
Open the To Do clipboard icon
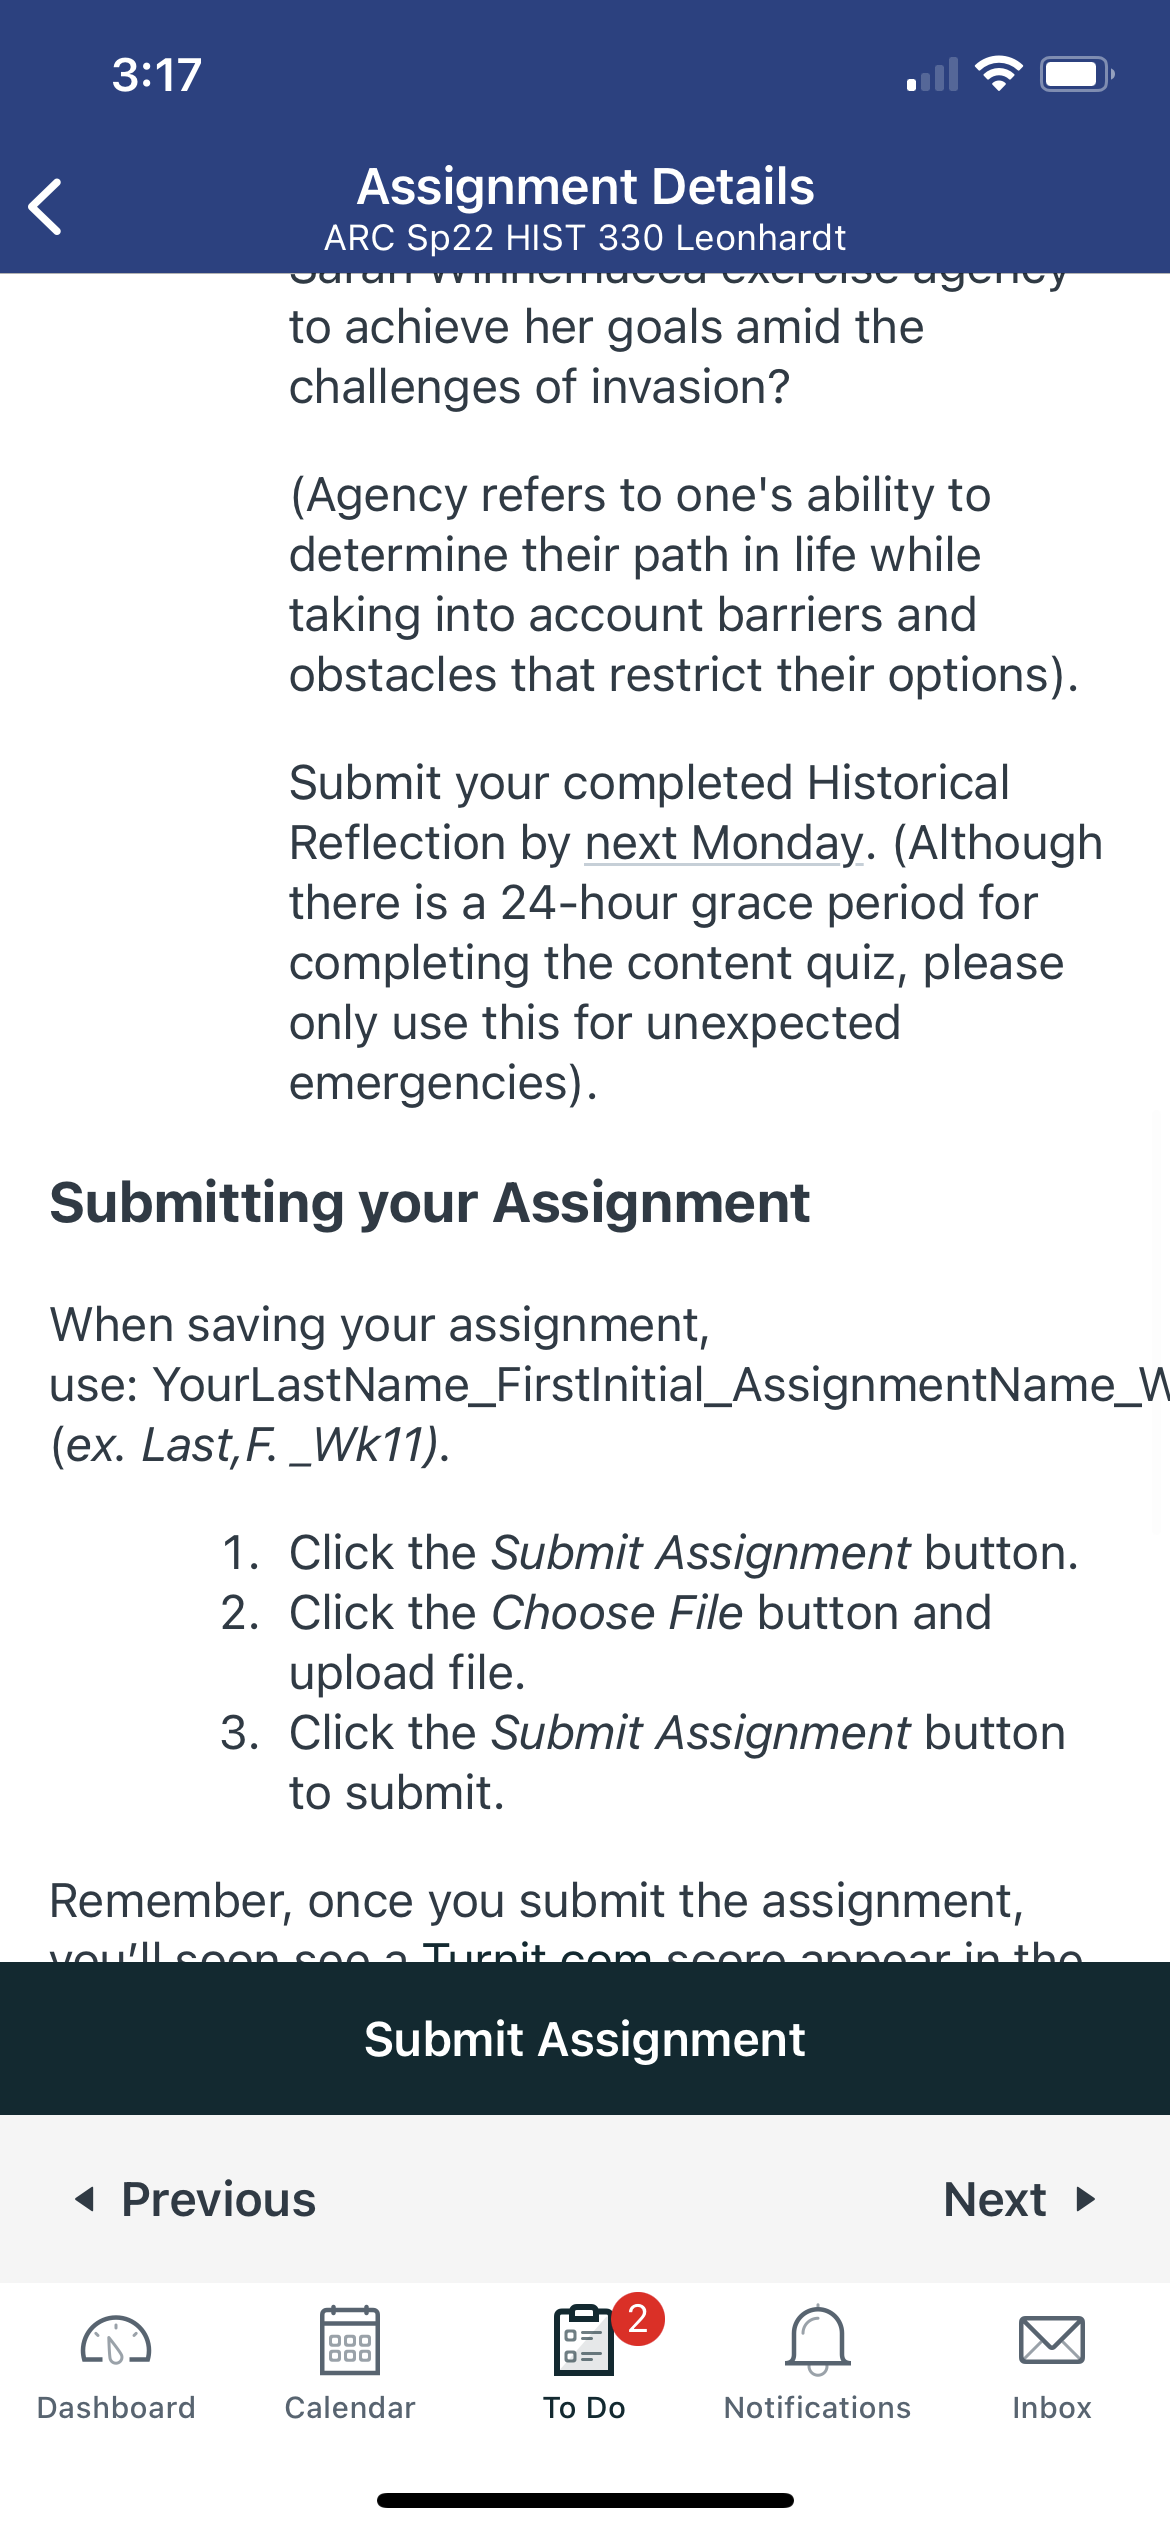point(584,2340)
